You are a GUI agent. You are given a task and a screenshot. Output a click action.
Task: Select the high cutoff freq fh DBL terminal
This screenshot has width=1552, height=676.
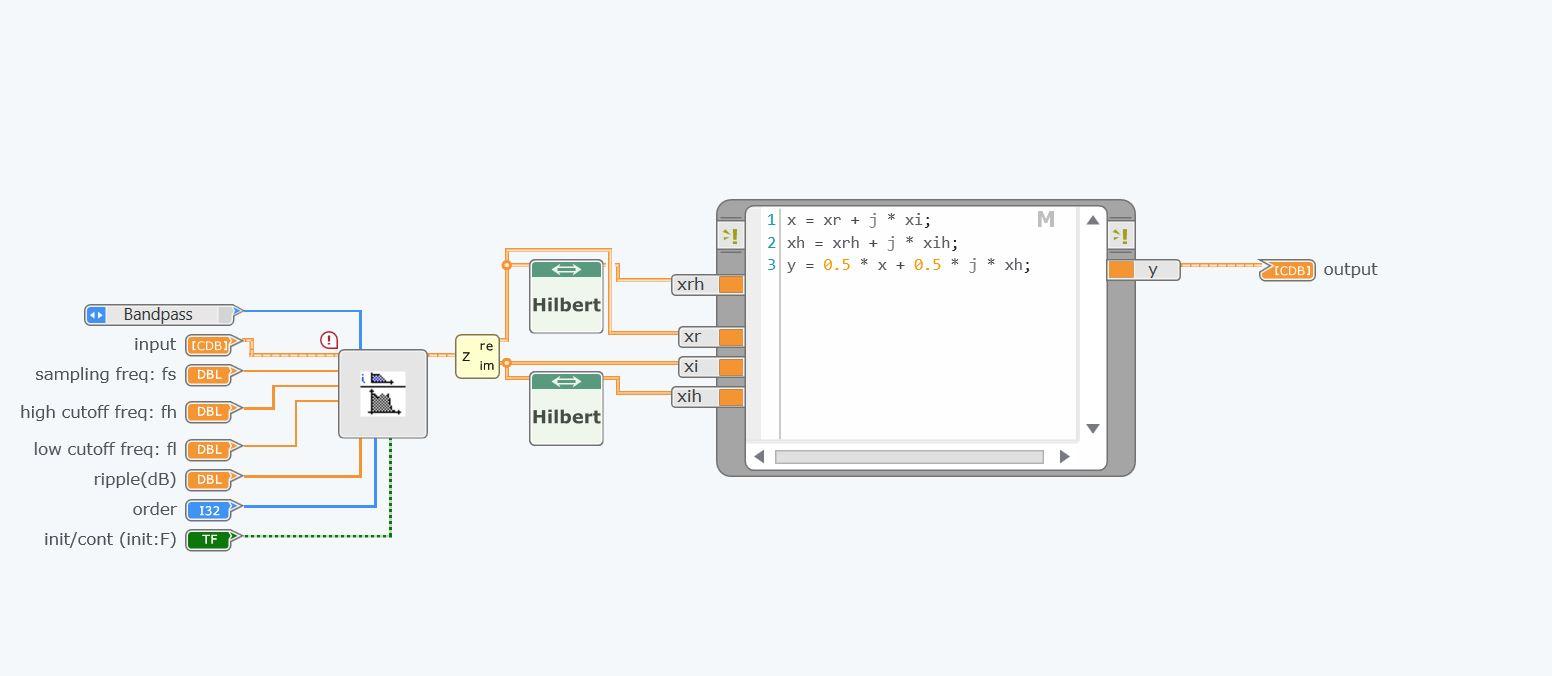point(211,411)
